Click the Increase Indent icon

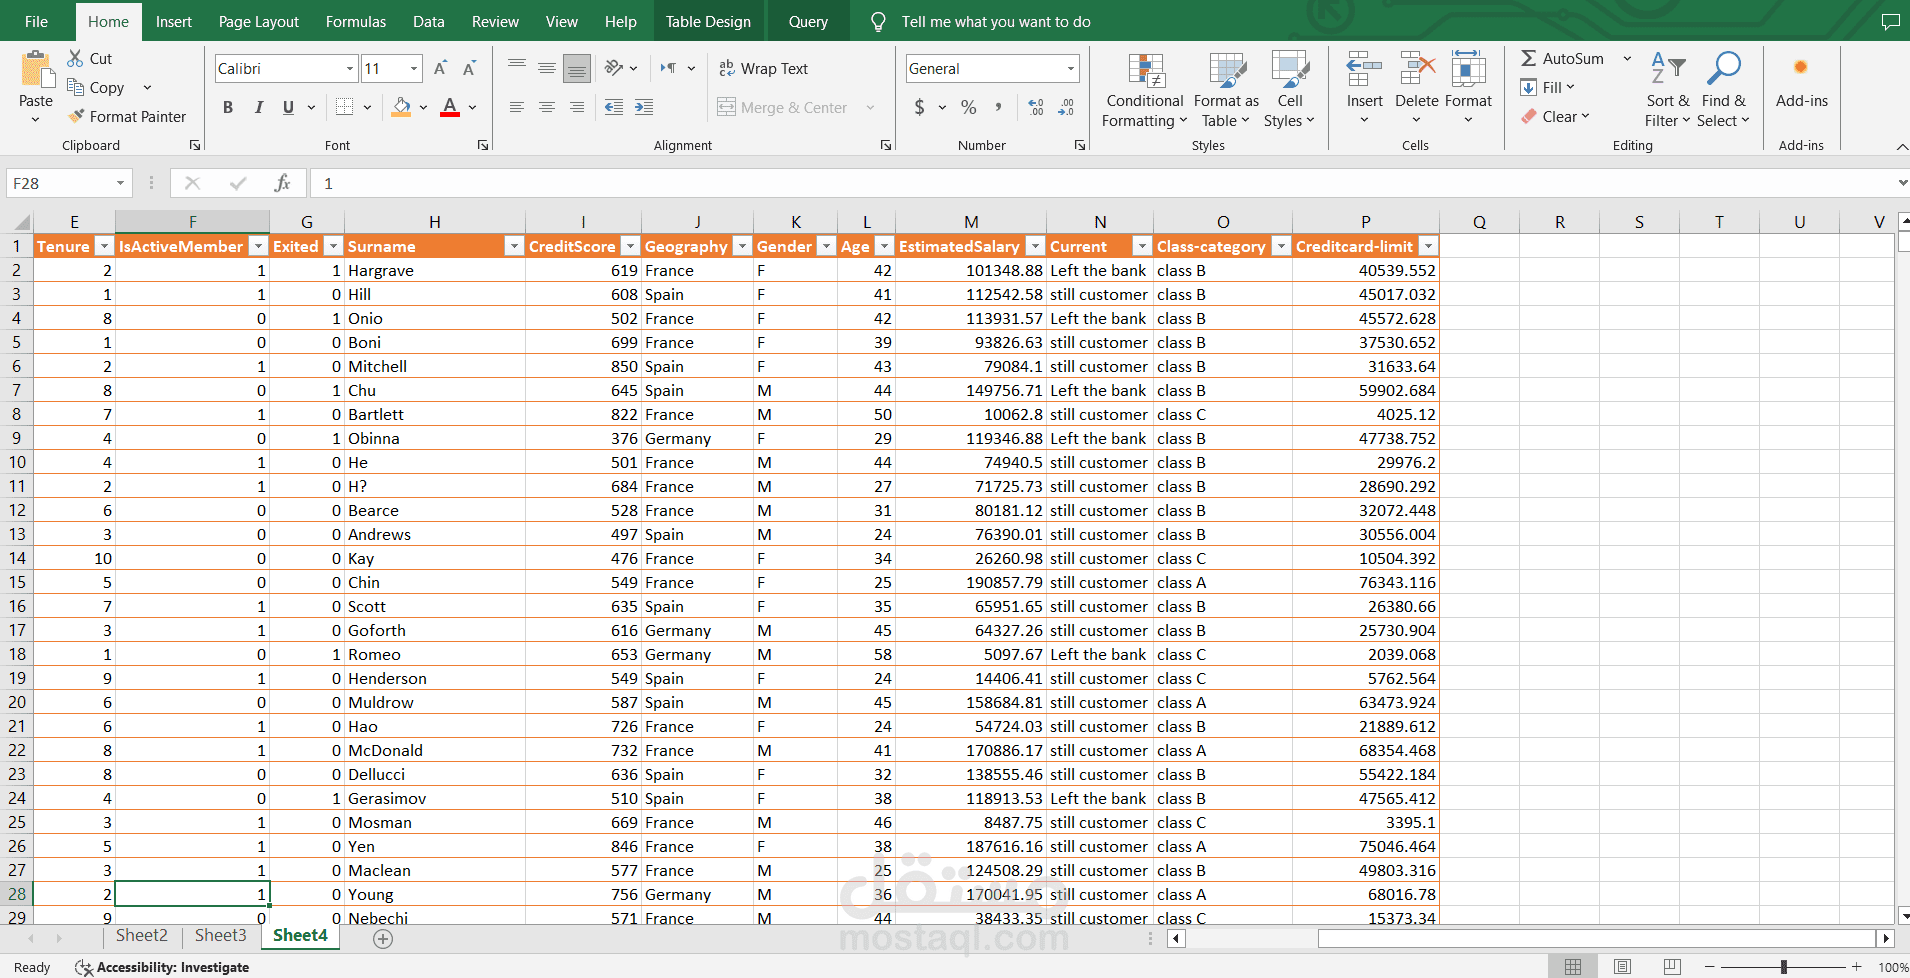pos(644,107)
